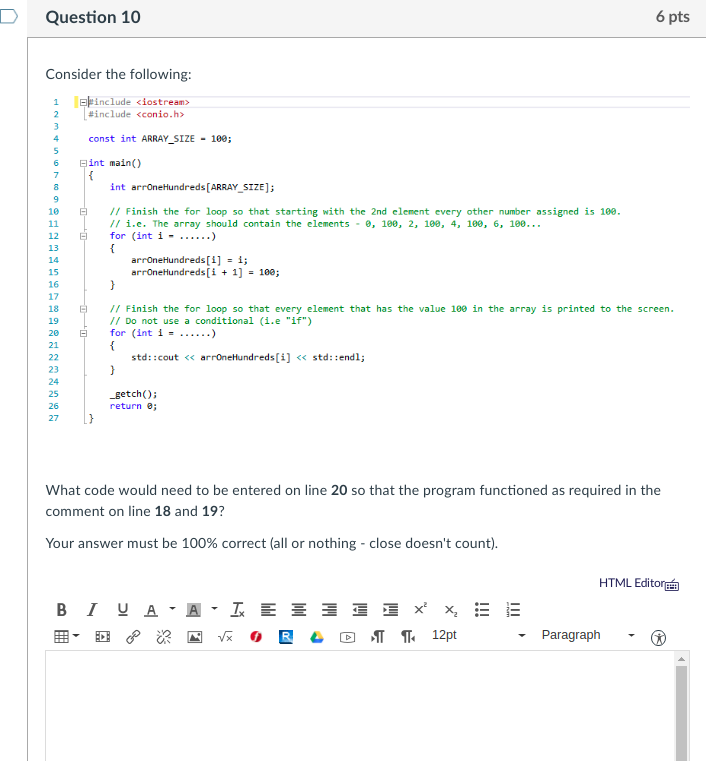Insert bulleted list
This screenshot has height=761, width=706.
click(482, 610)
